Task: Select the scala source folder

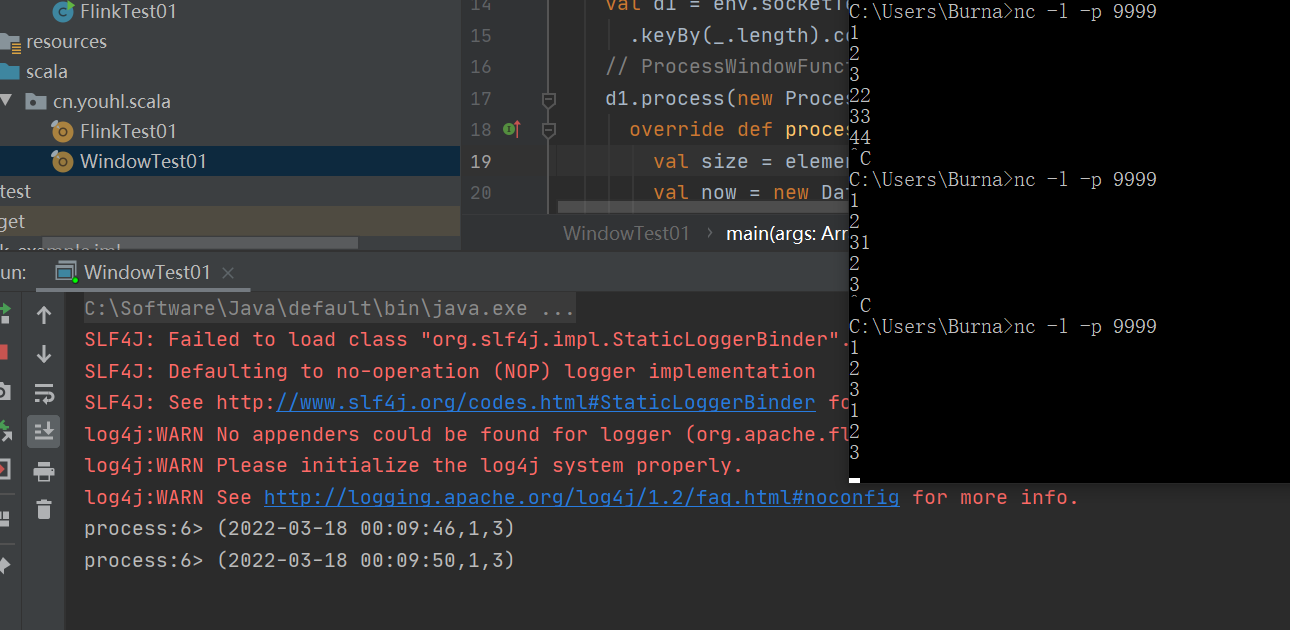Action: click(x=47, y=72)
